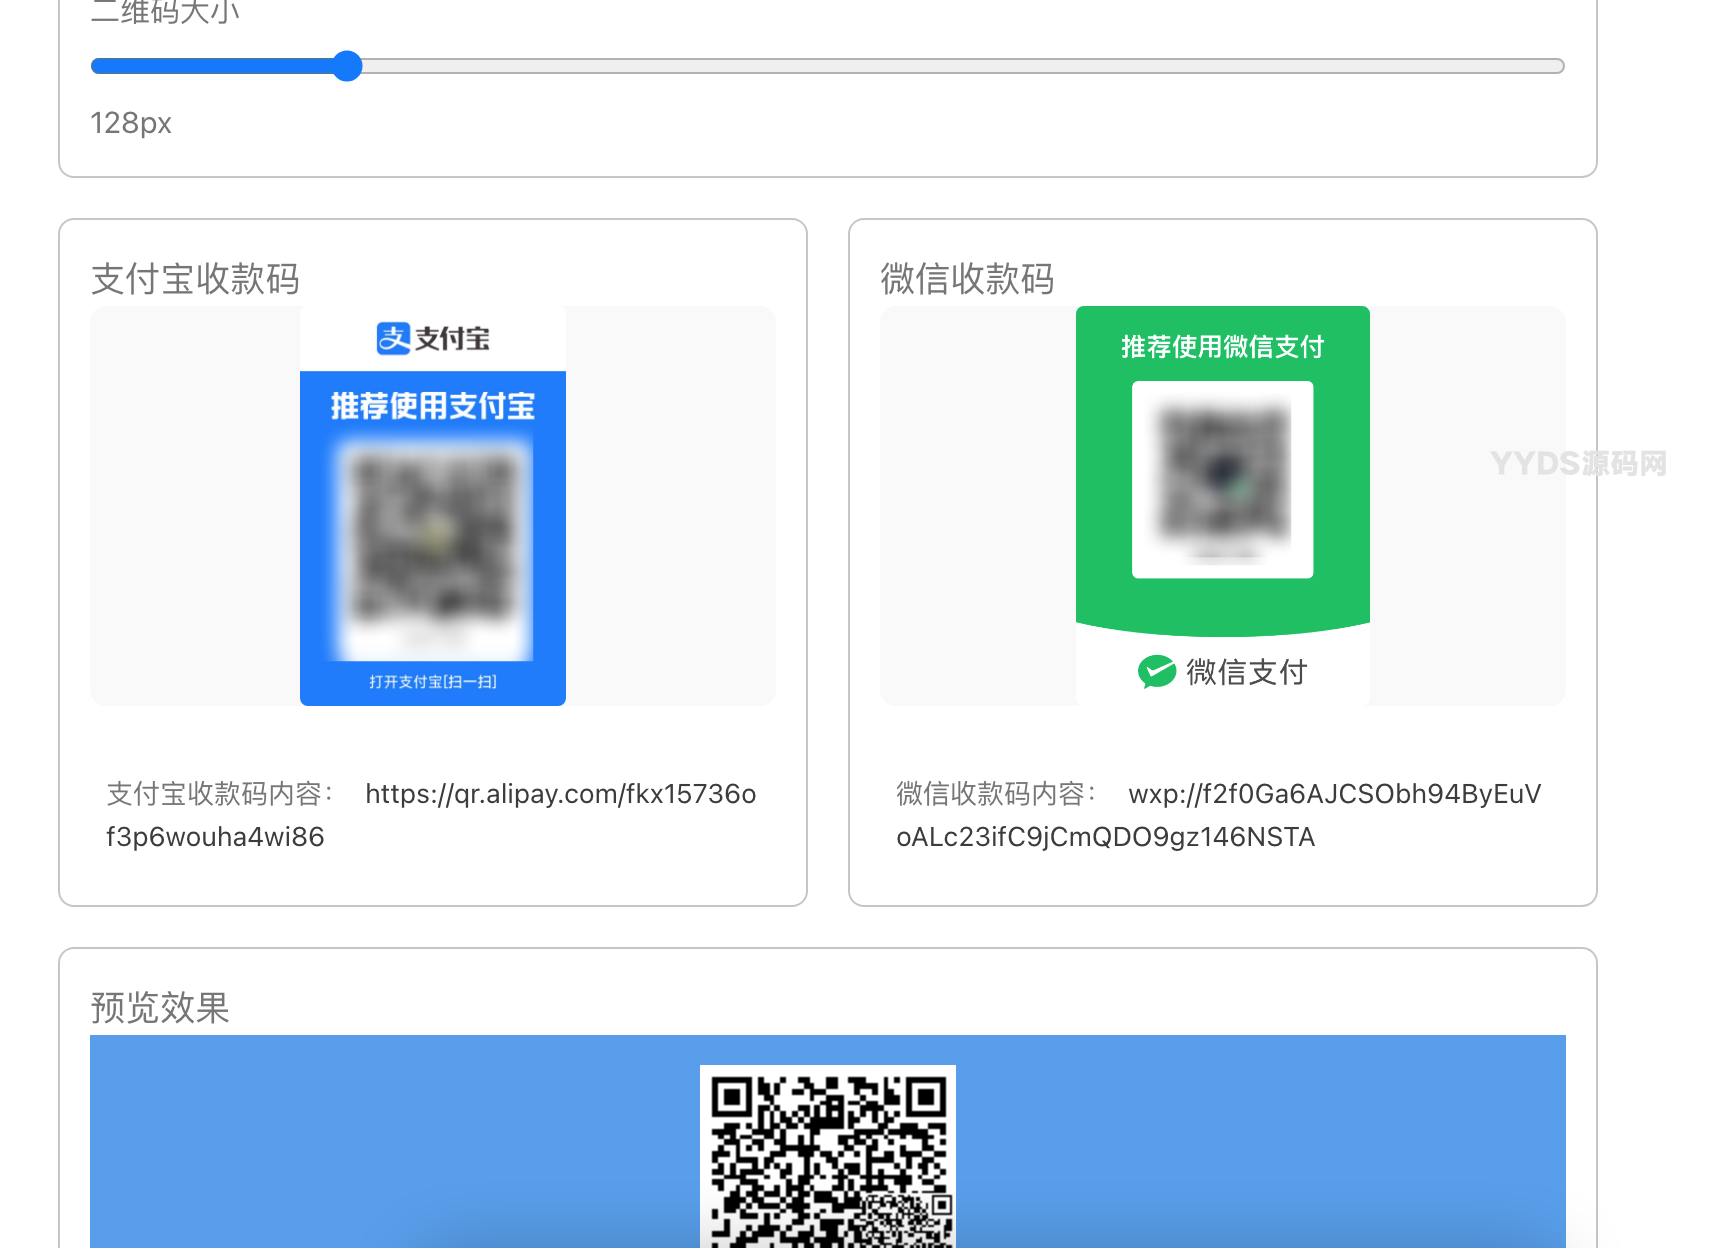Click the 打开支付宝[扫一扫] caption
The image size is (1720, 1248).
pyautogui.click(x=433, y=682)
